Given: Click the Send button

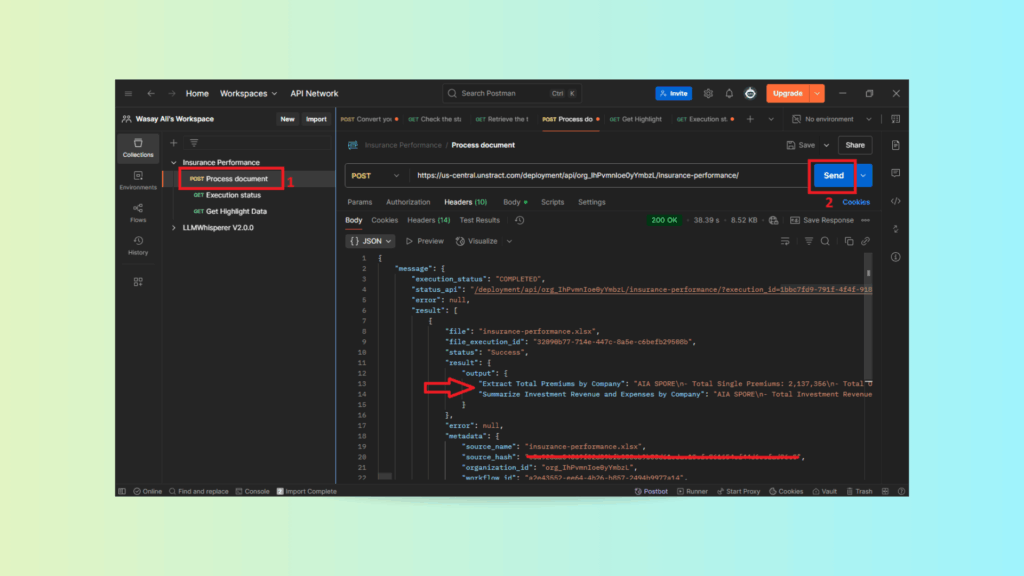Looking at the screenshot, I should 834,176.
